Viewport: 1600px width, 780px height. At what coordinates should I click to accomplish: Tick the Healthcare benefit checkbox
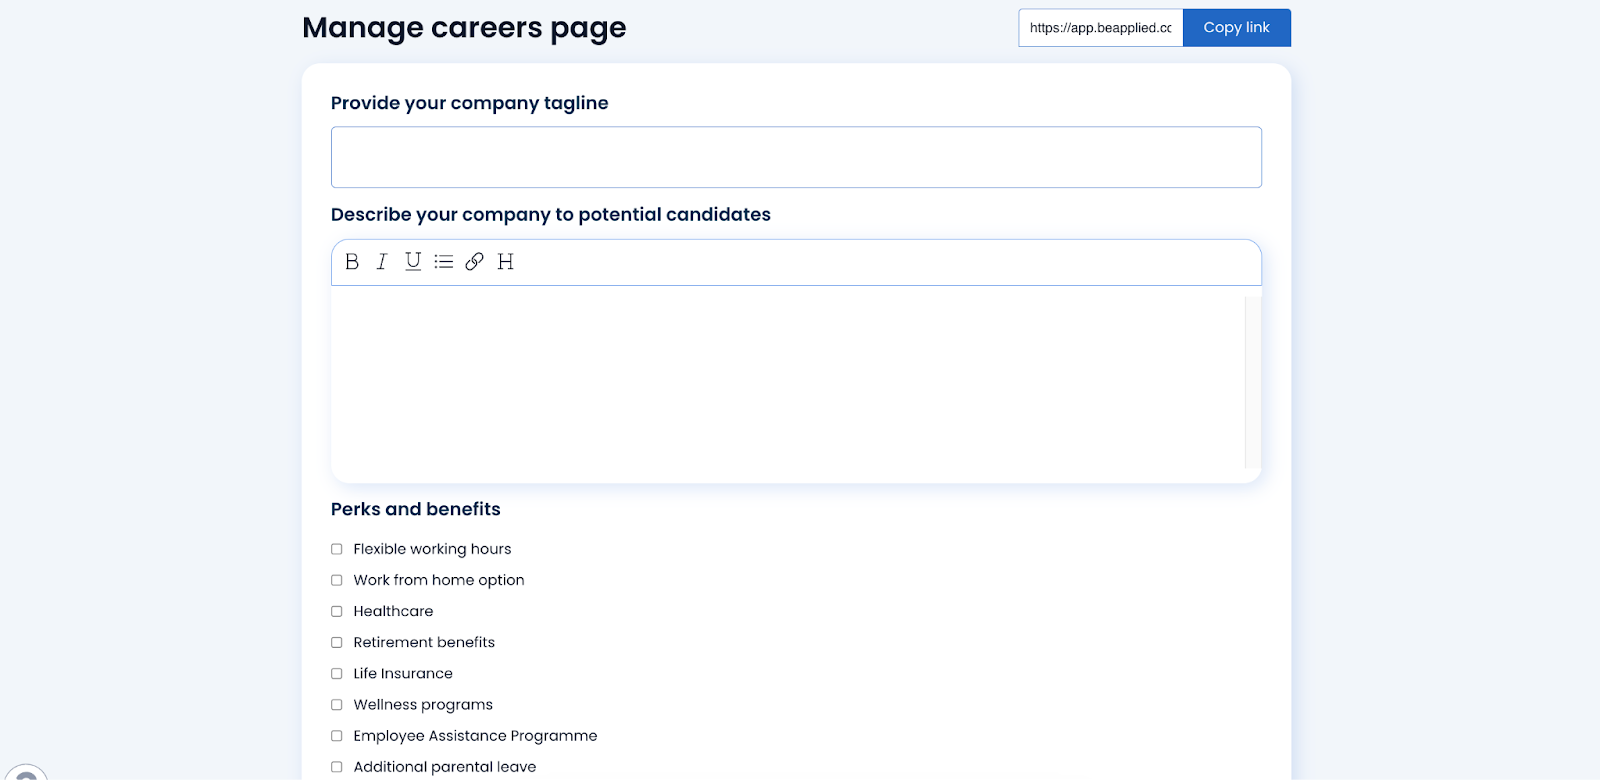[x=337, y=611]
